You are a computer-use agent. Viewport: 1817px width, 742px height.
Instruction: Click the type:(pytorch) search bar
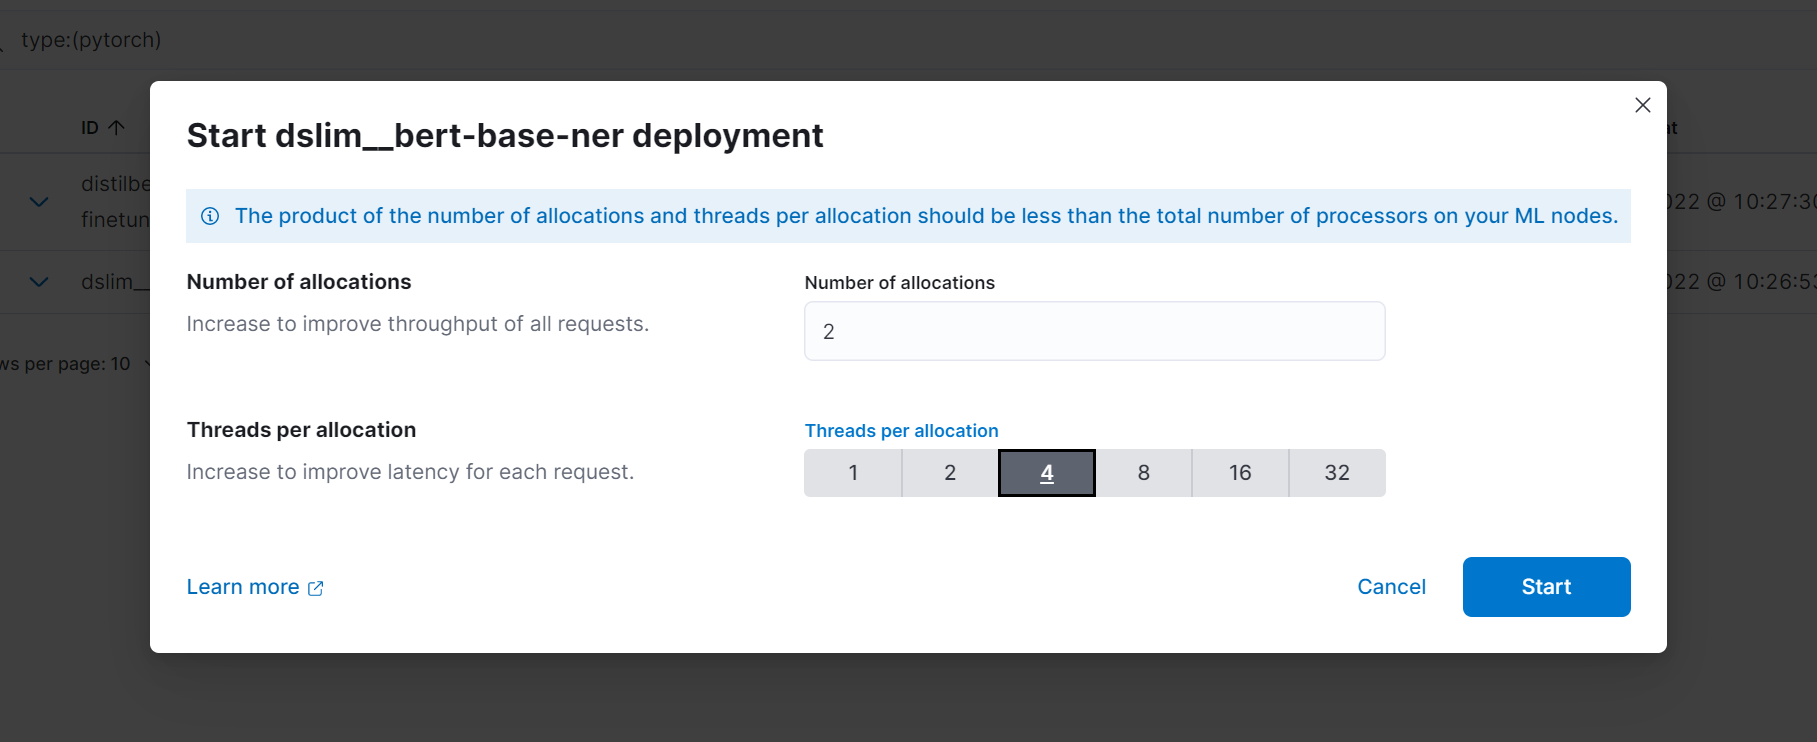91,40
